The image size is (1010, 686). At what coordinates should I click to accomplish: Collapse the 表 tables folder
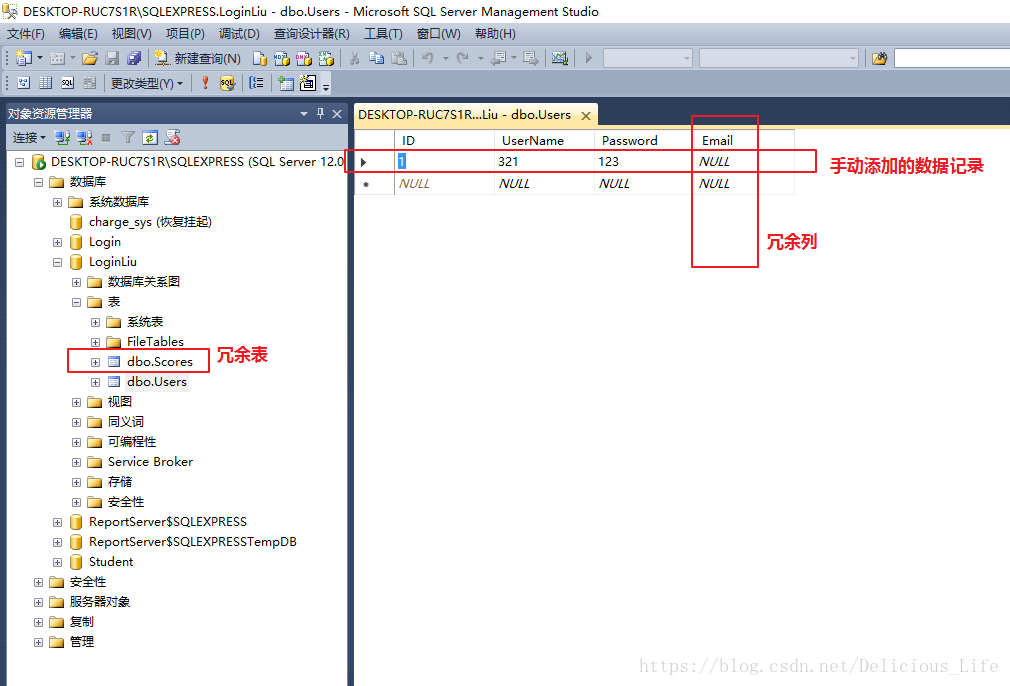[x=77, y=302]
